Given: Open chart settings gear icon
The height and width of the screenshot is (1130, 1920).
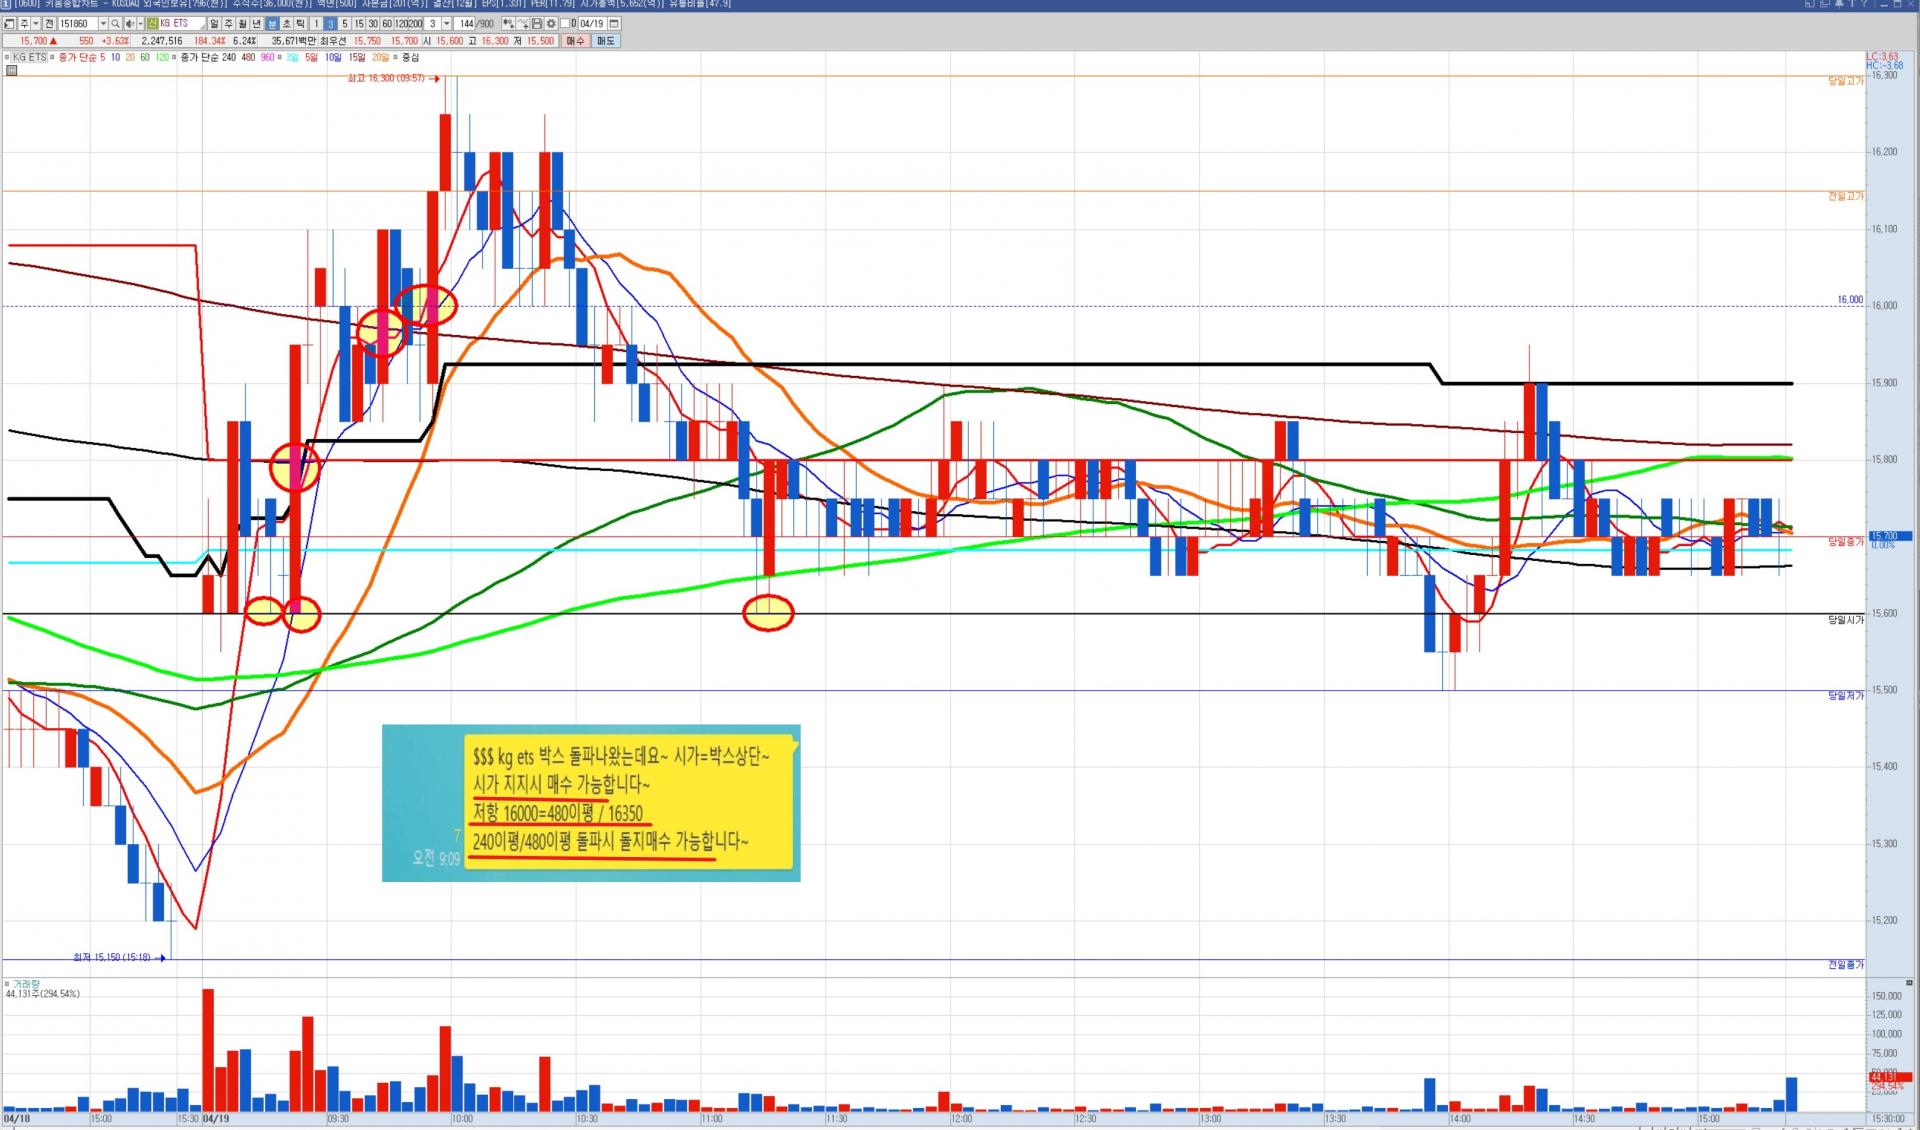Looking at the screenshot, I should click(551, 24).
